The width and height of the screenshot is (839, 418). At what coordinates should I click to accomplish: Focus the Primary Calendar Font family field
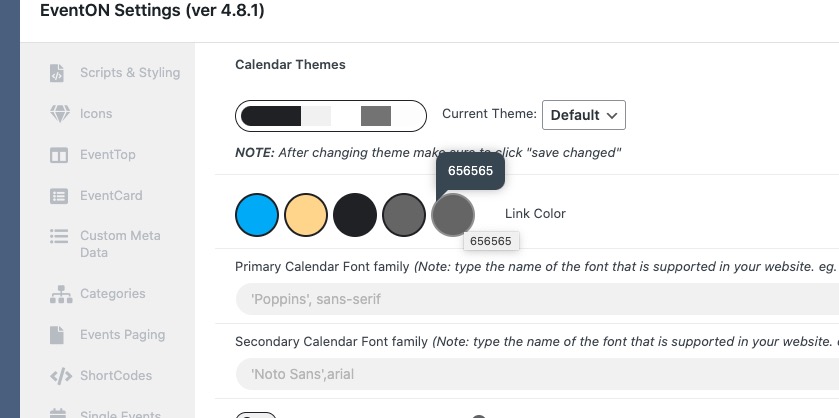[x=537, y=299]
